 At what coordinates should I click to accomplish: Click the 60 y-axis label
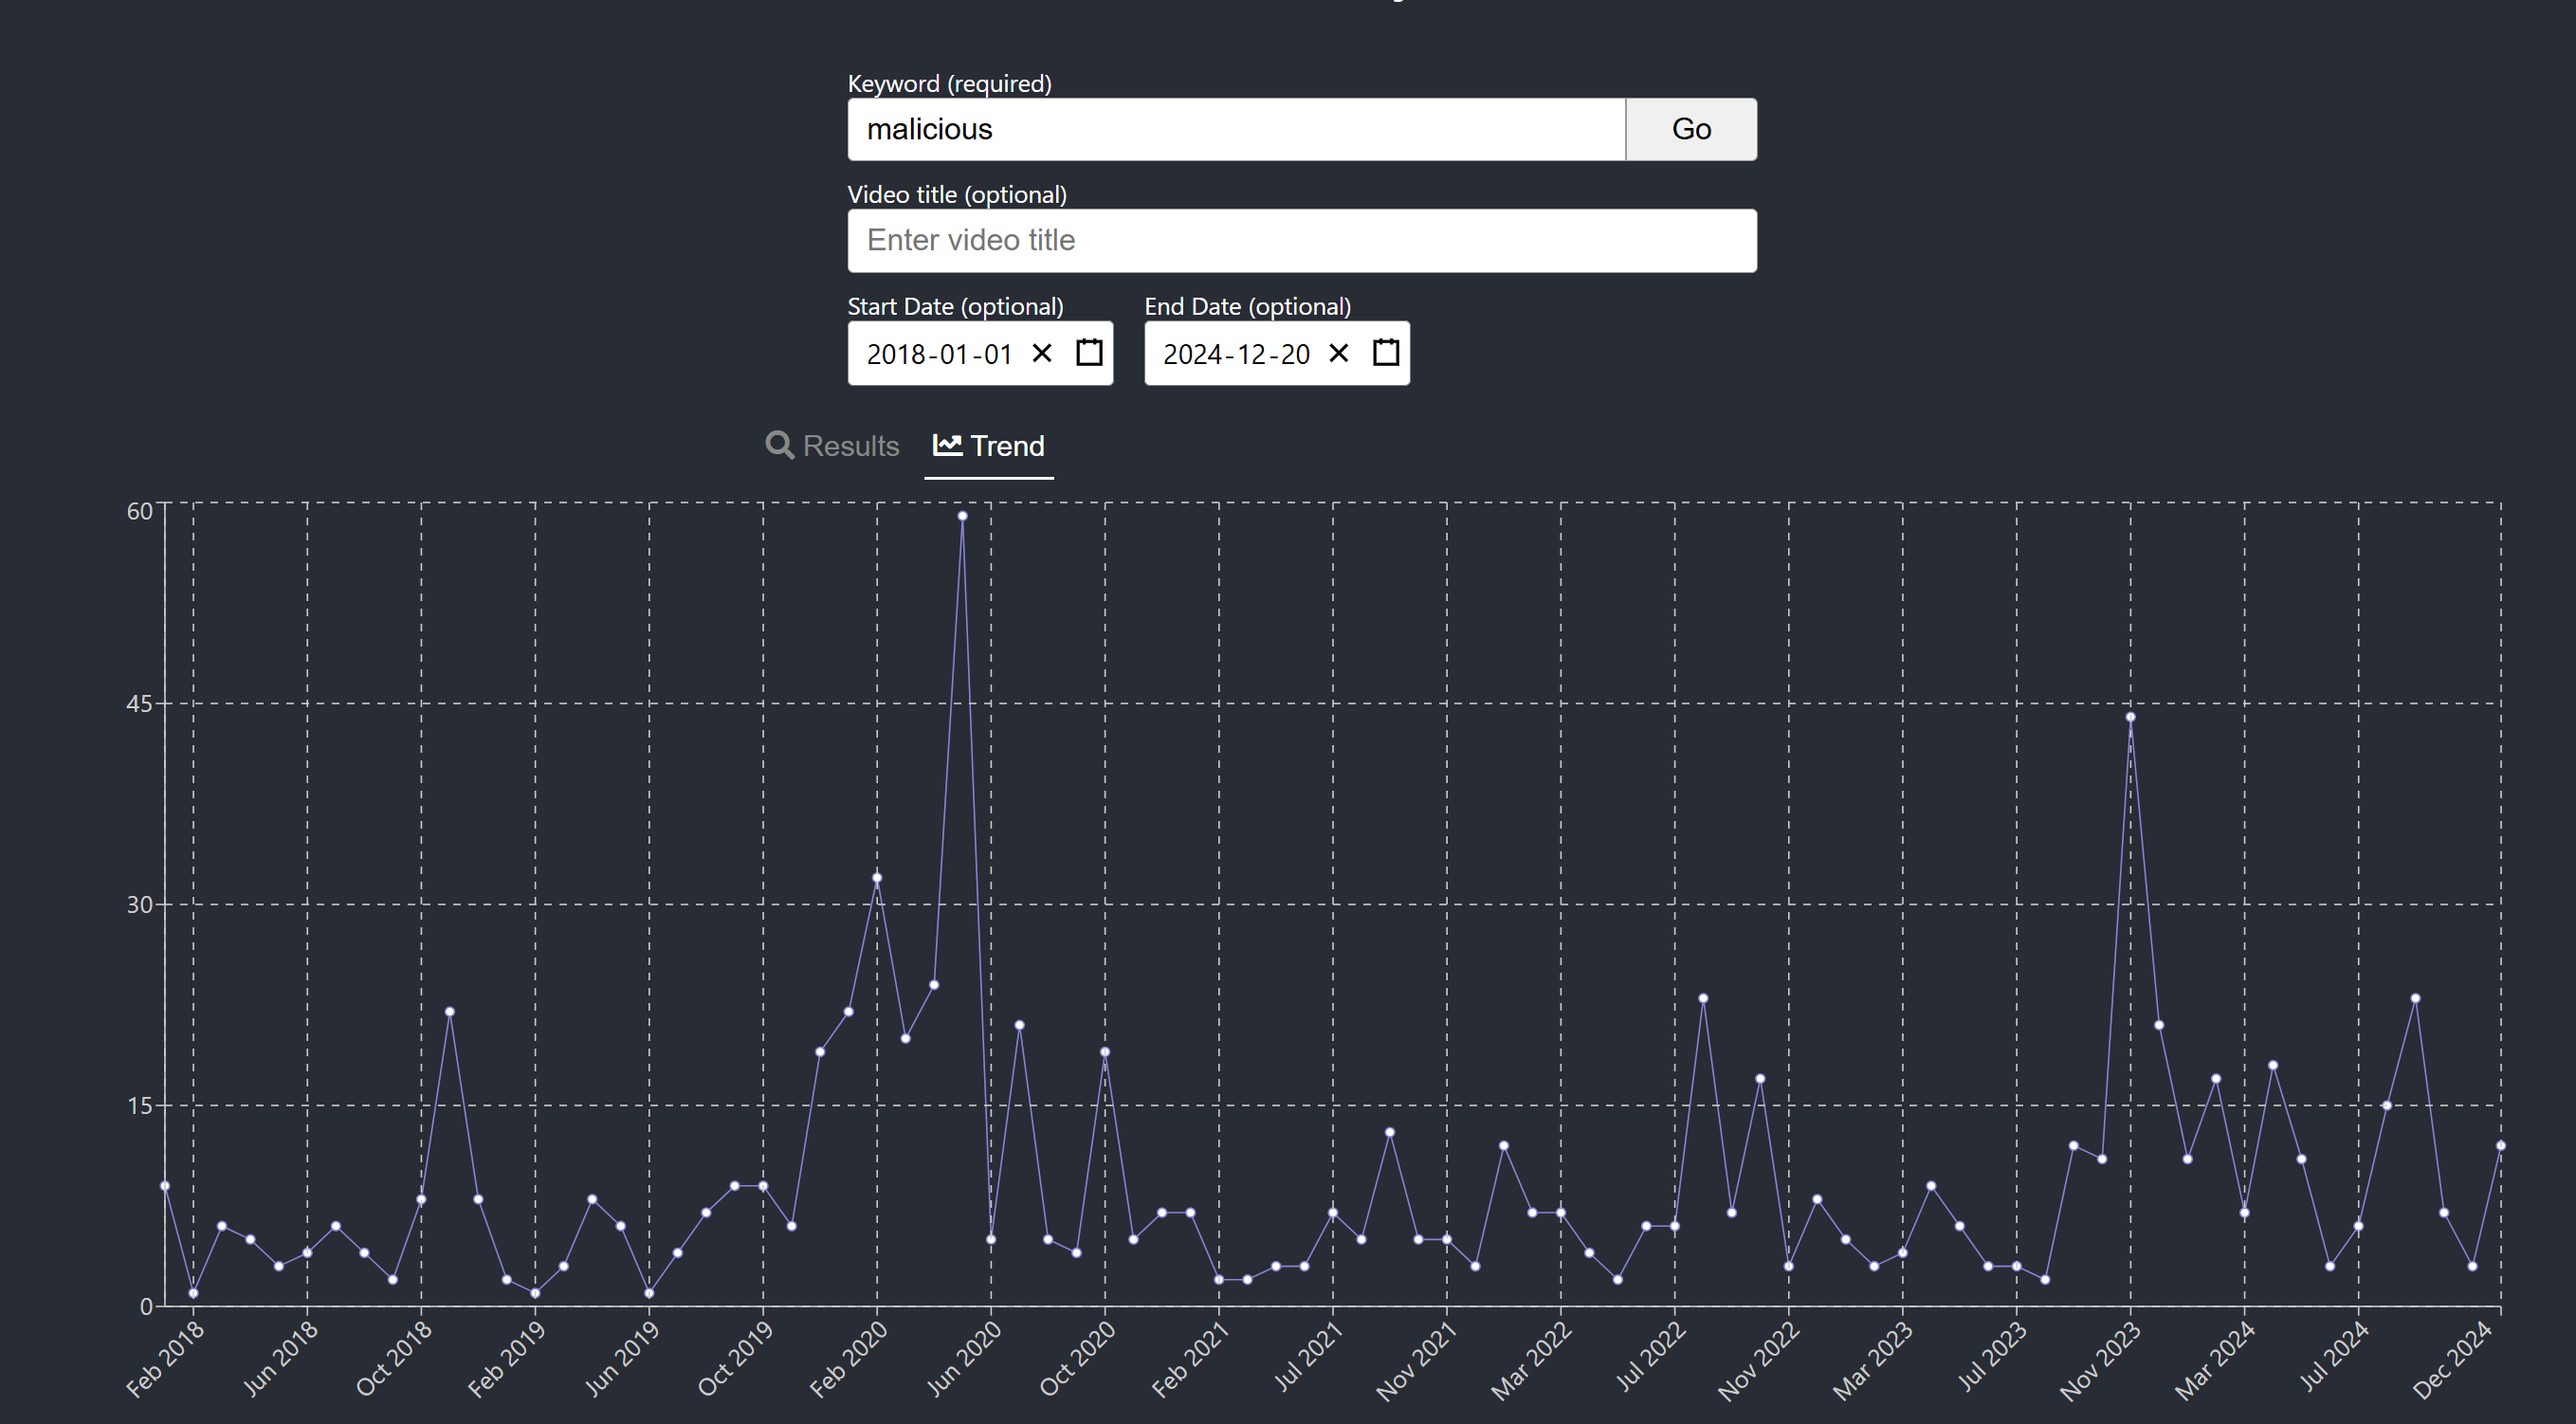pyautogui.click(x=140, y=511)
